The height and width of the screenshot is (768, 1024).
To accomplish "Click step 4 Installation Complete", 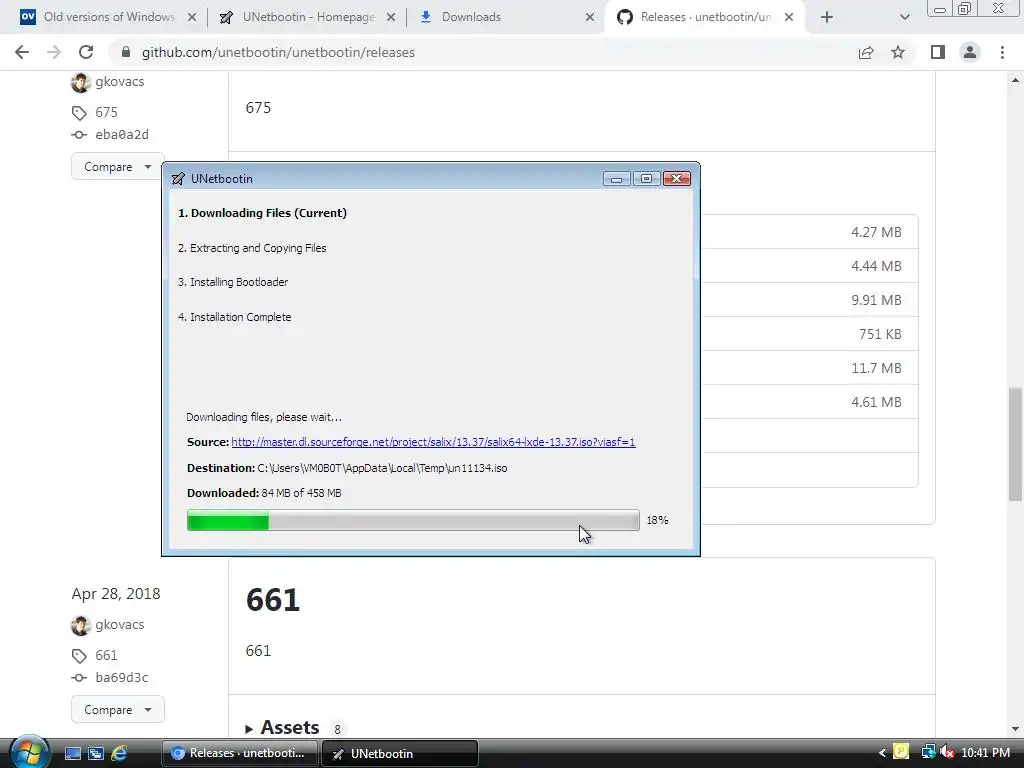I will [x=234, y=317].
